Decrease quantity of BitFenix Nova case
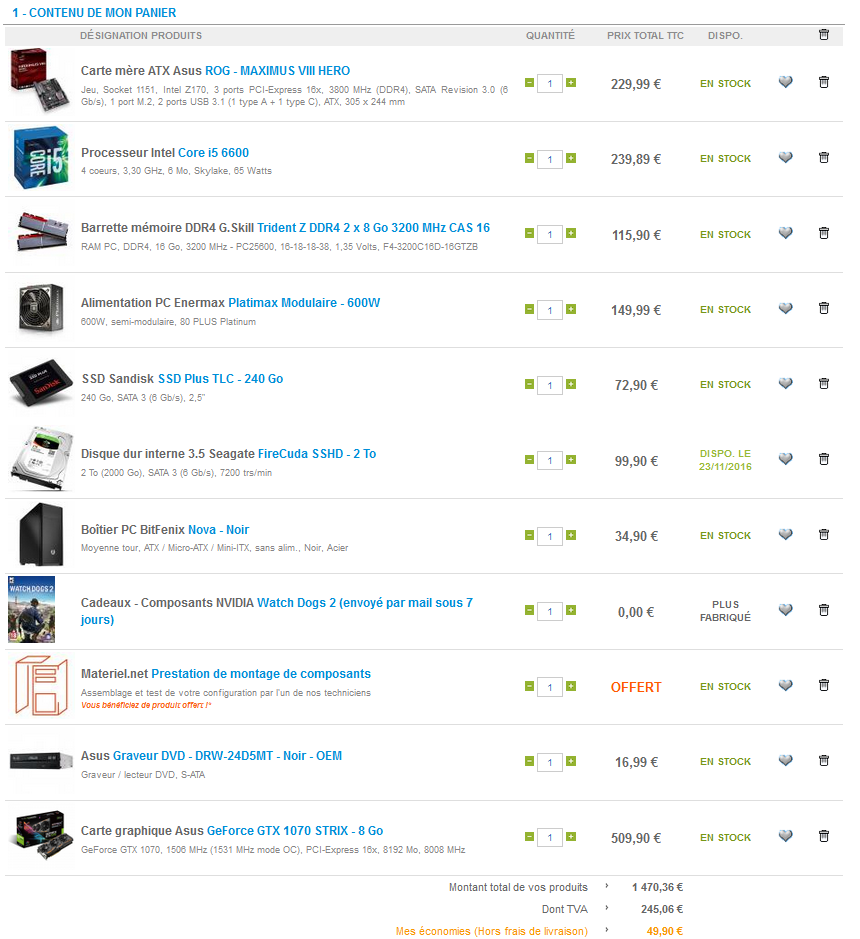The height and width of the screenshot is (939, 860). (x=529, y=535)
